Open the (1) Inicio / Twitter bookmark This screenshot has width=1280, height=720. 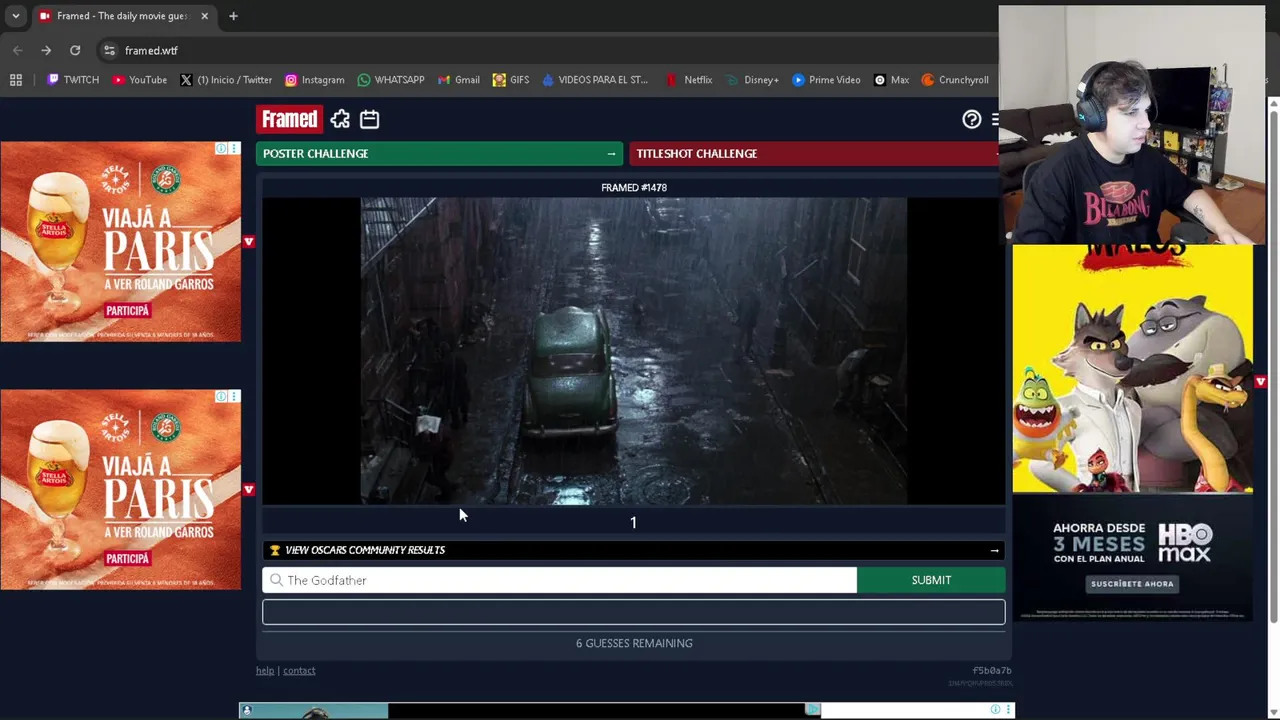click(225, 80)
